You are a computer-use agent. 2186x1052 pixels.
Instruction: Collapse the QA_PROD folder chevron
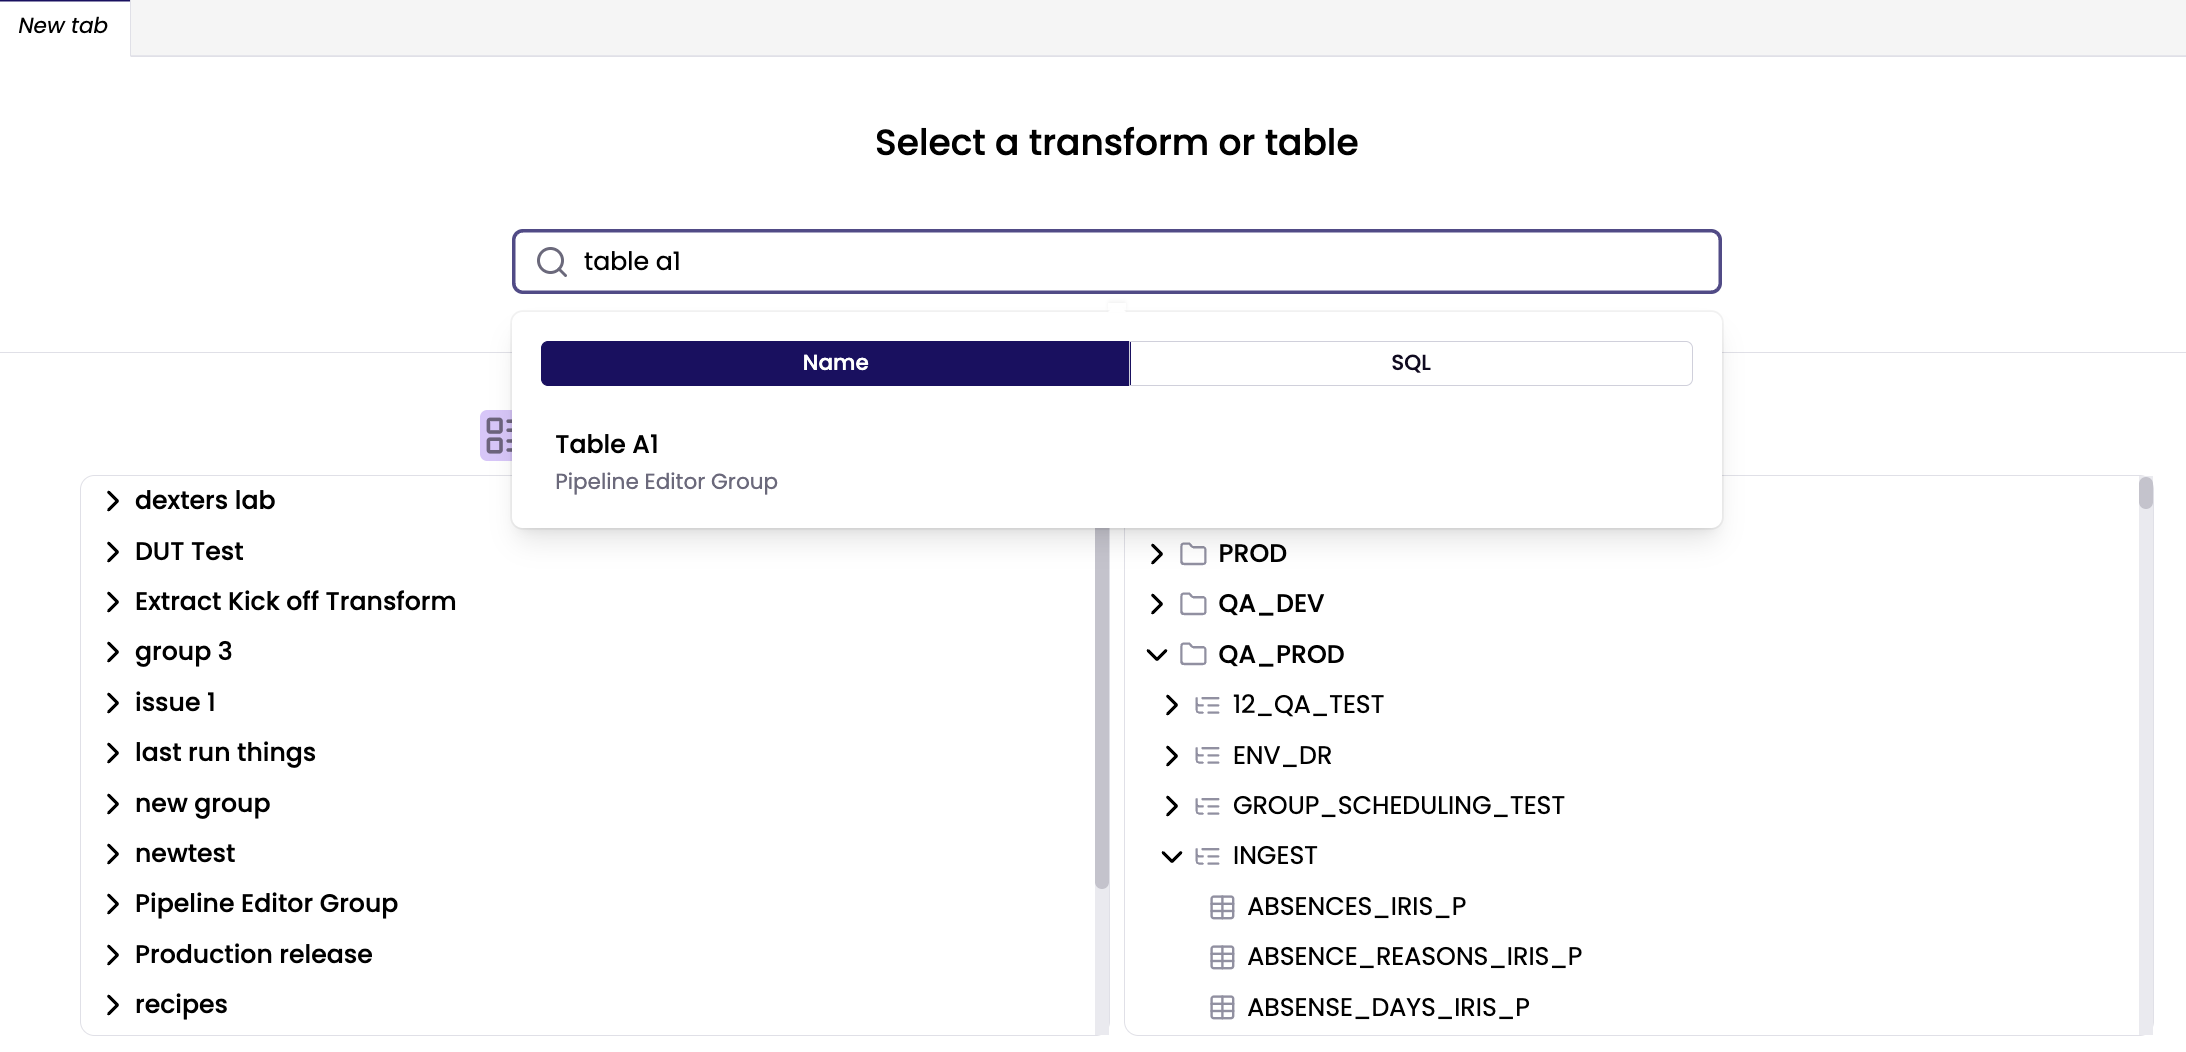pyautogui.click(x=1157, y=654)
